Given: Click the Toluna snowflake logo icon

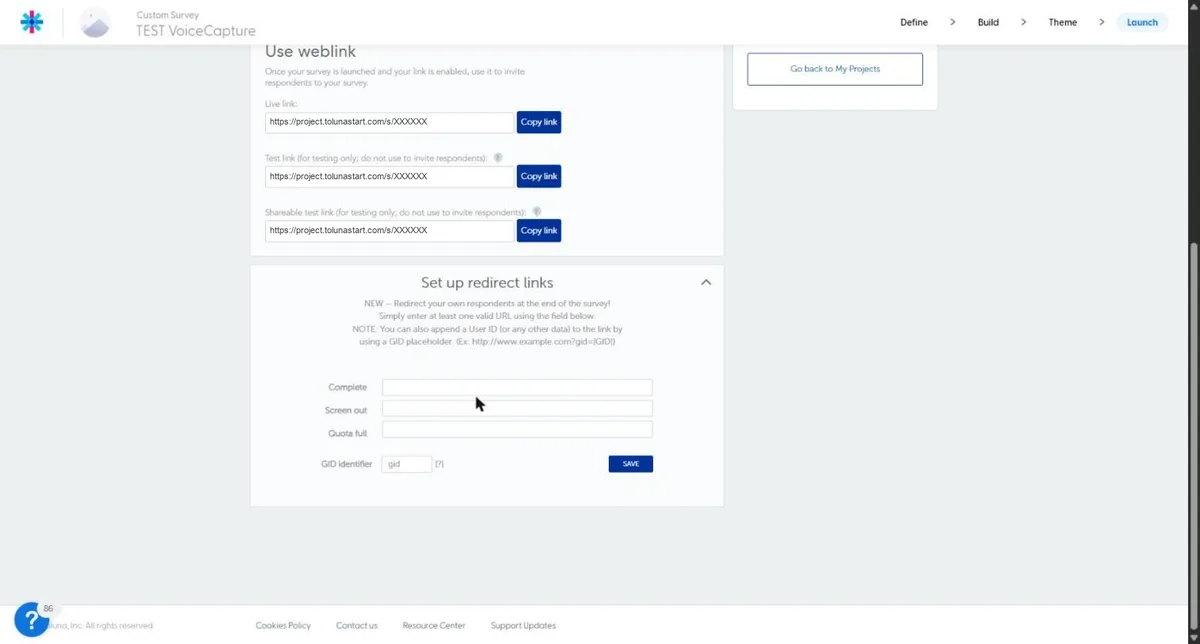Looking at the screenshot, I should click(32, 22).
